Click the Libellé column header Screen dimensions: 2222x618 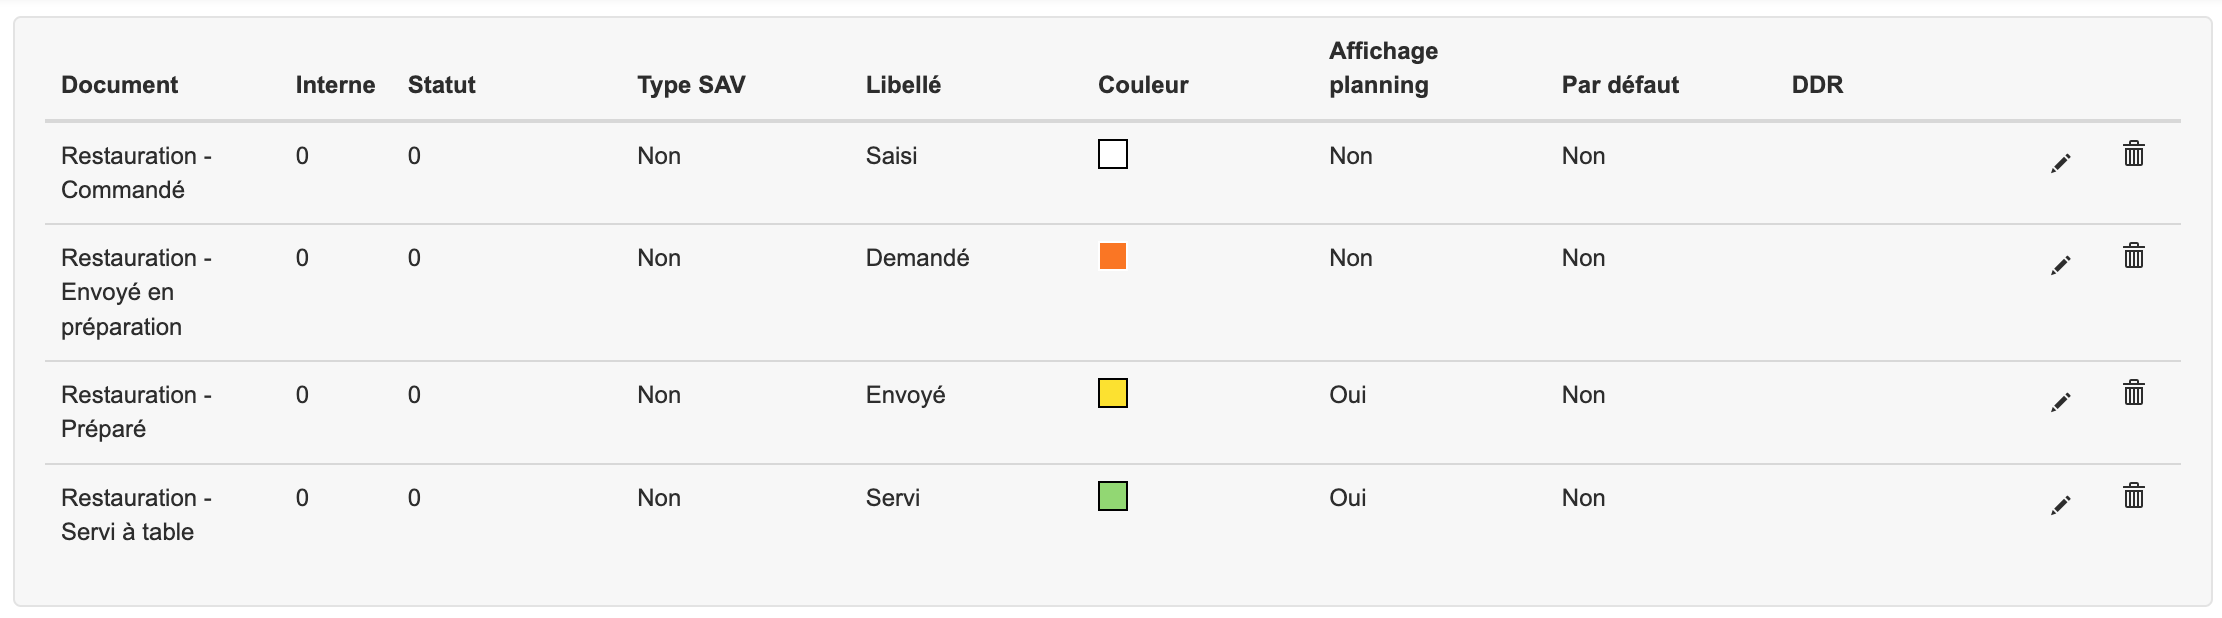point(903,85)
